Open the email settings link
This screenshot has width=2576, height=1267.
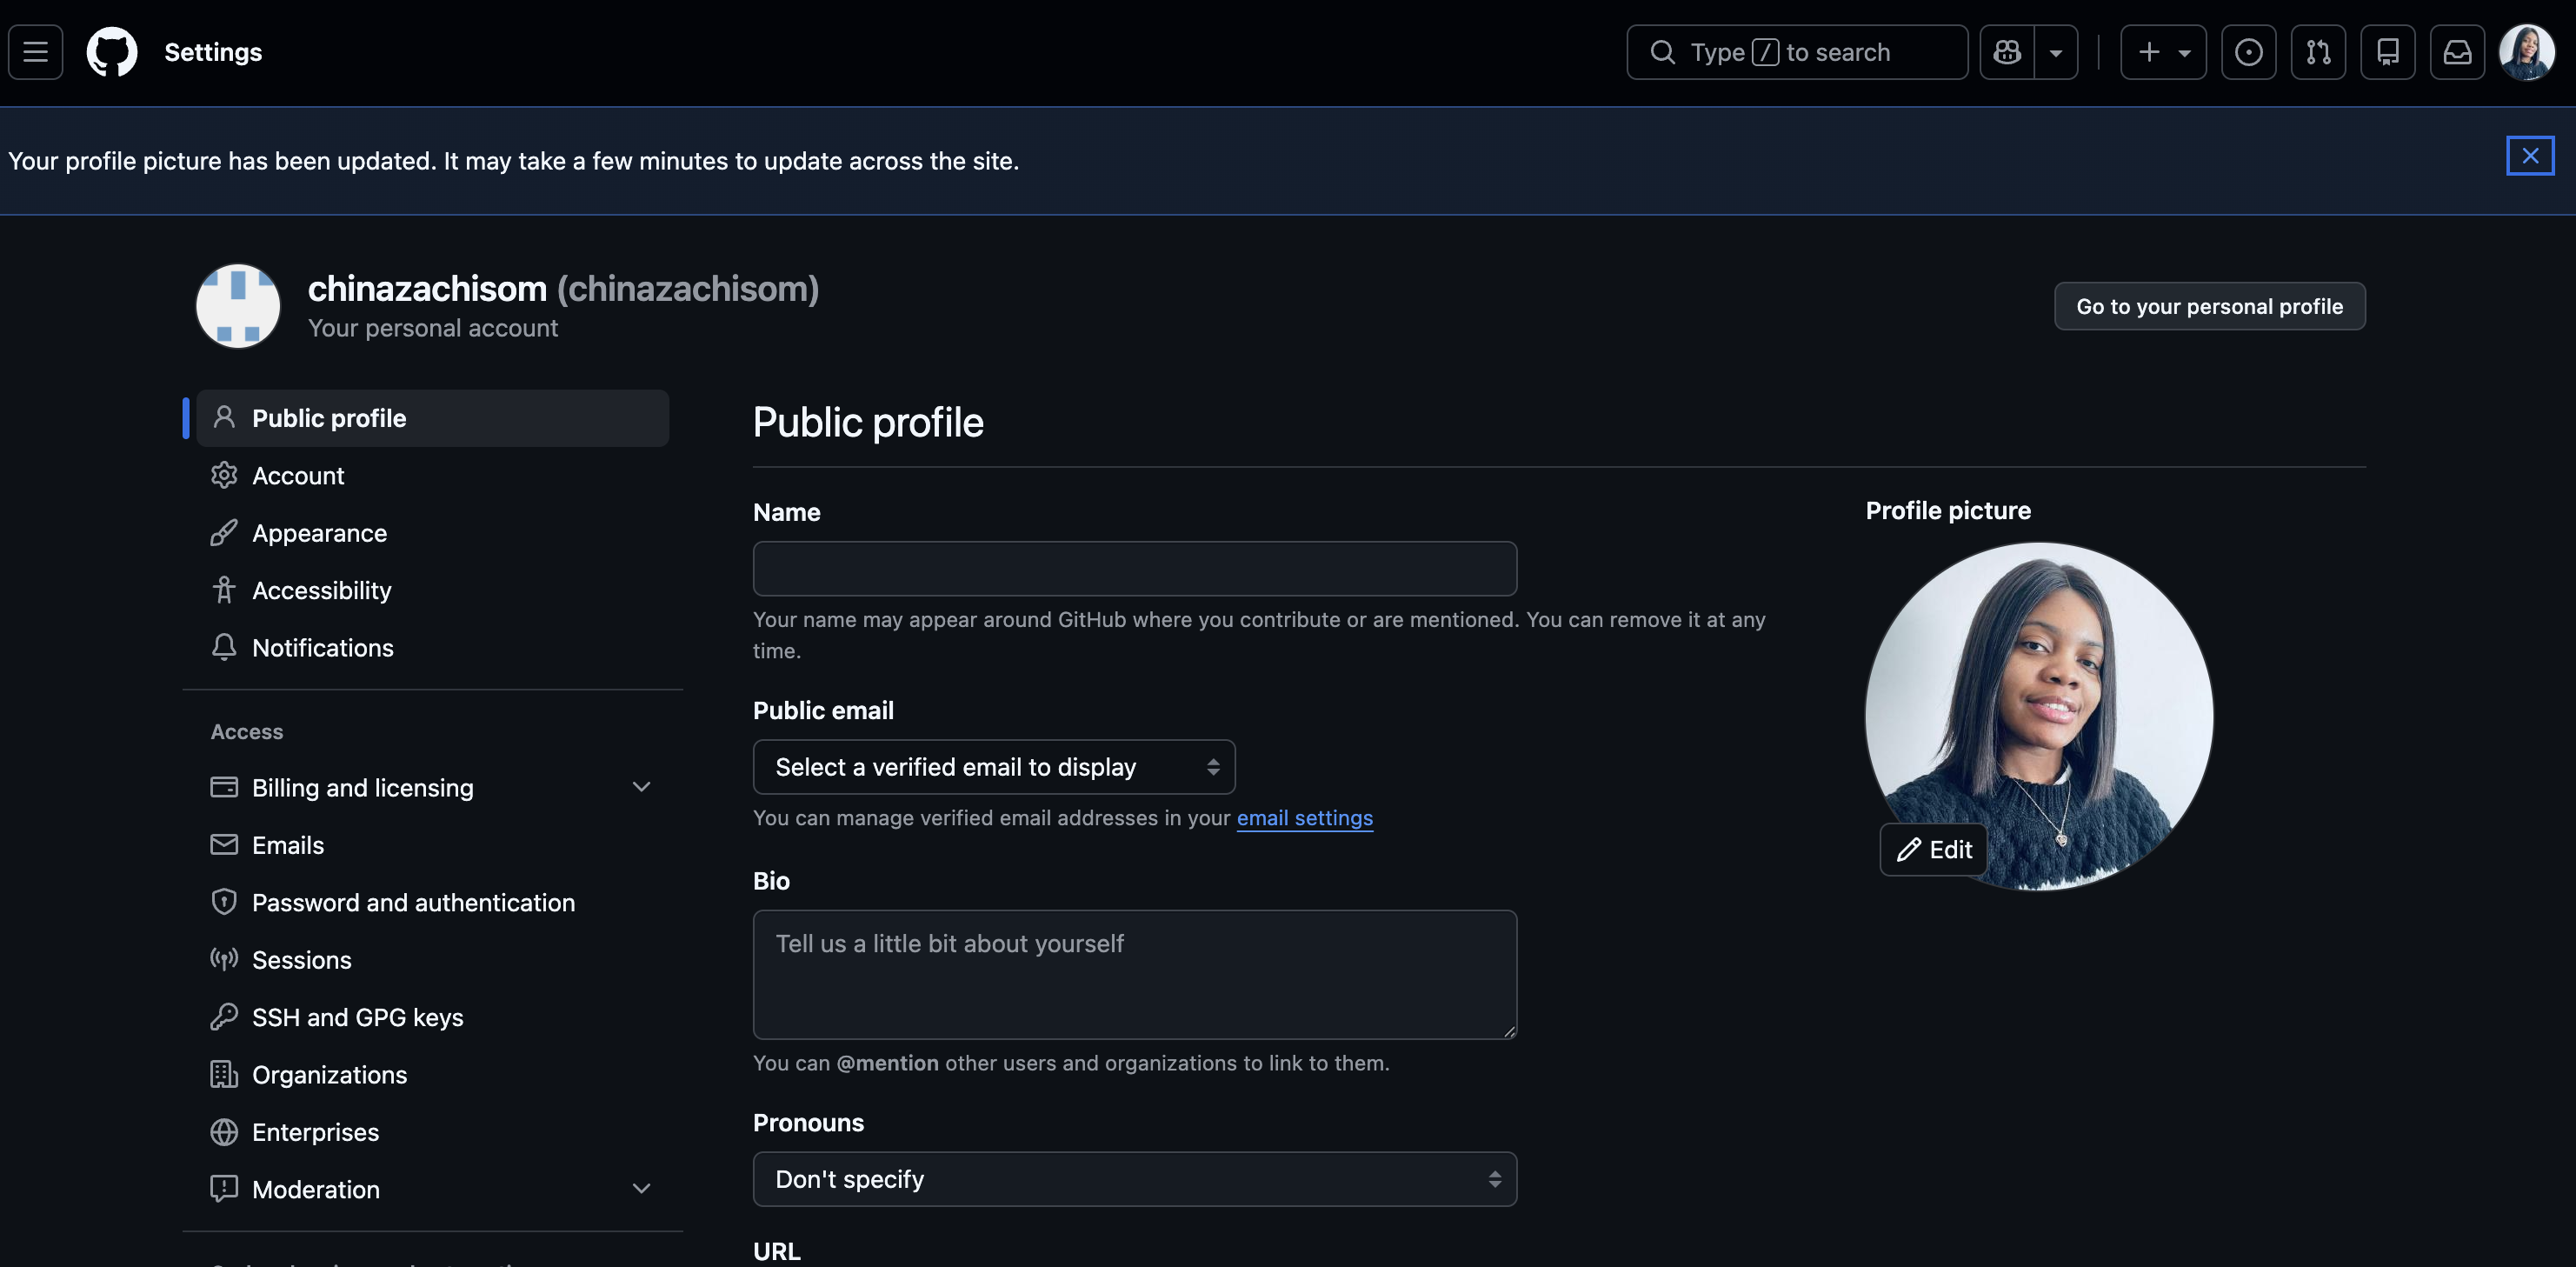click(1304, 817)
